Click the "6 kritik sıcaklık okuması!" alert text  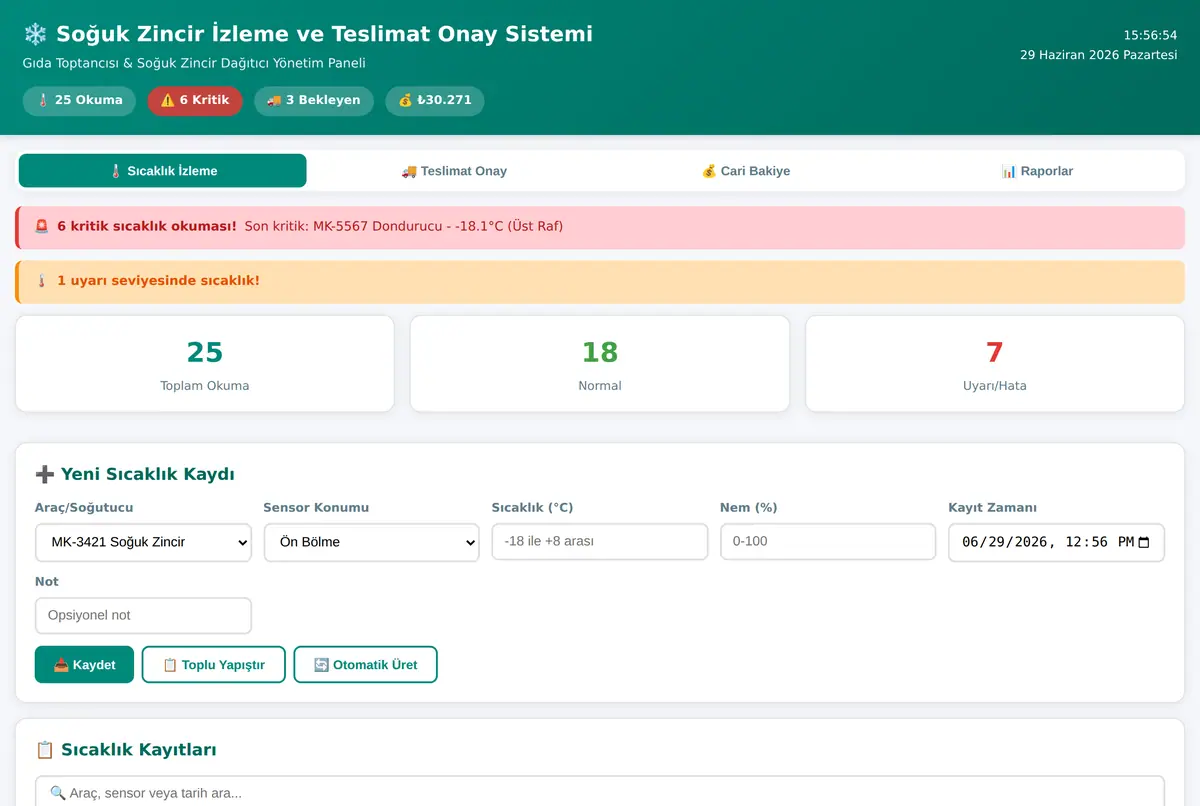pyautogui.click(x=147, y=226)
